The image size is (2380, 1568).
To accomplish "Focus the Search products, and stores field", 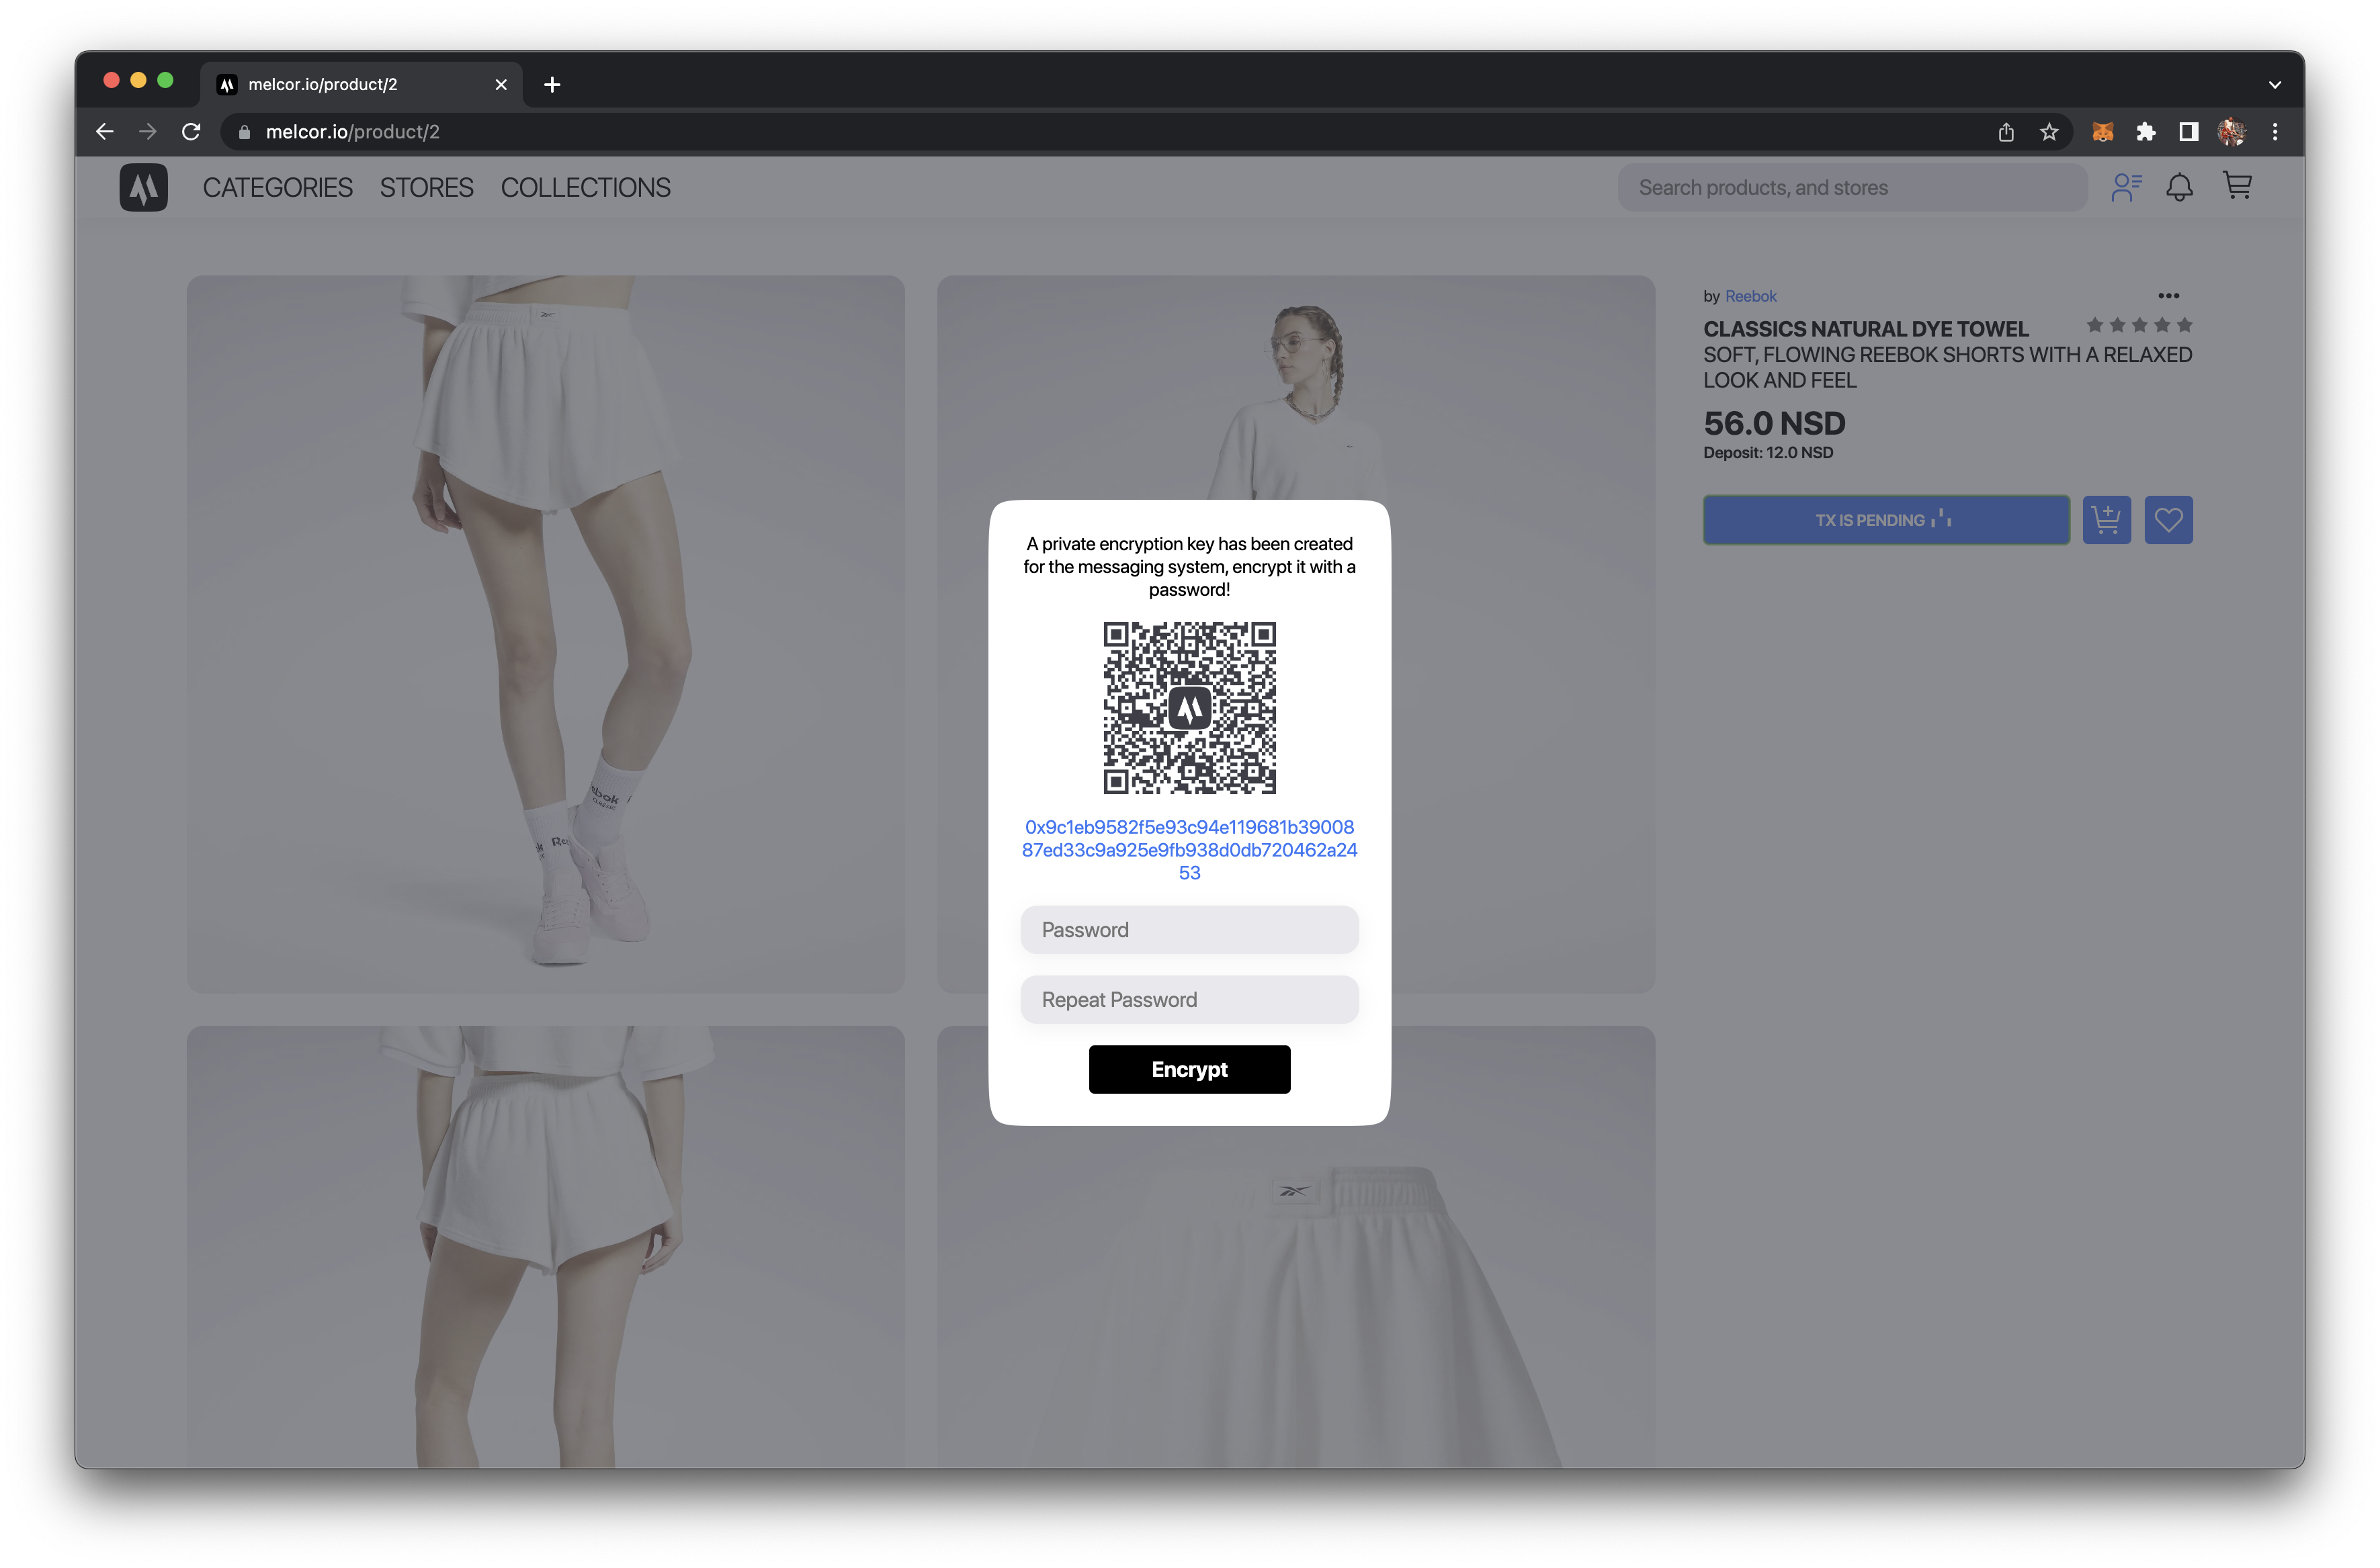I will point(1852,188).
